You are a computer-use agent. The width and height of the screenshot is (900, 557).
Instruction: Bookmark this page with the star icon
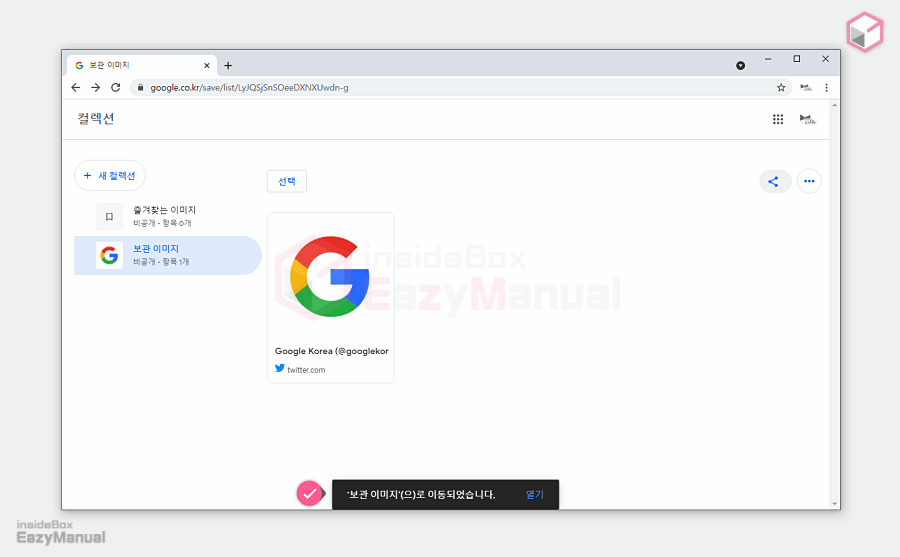pos(781,87)
